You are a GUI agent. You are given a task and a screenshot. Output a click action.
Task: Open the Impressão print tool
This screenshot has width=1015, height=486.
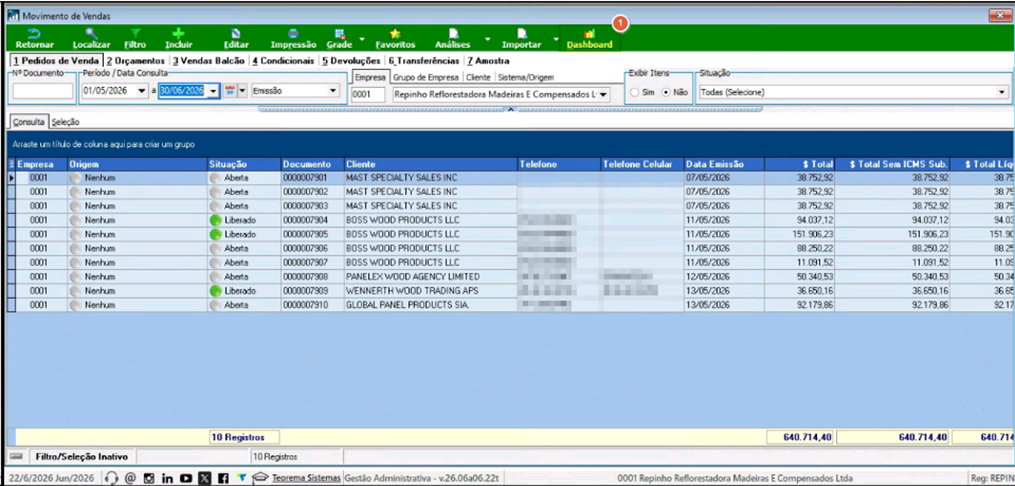pos(293,39)
